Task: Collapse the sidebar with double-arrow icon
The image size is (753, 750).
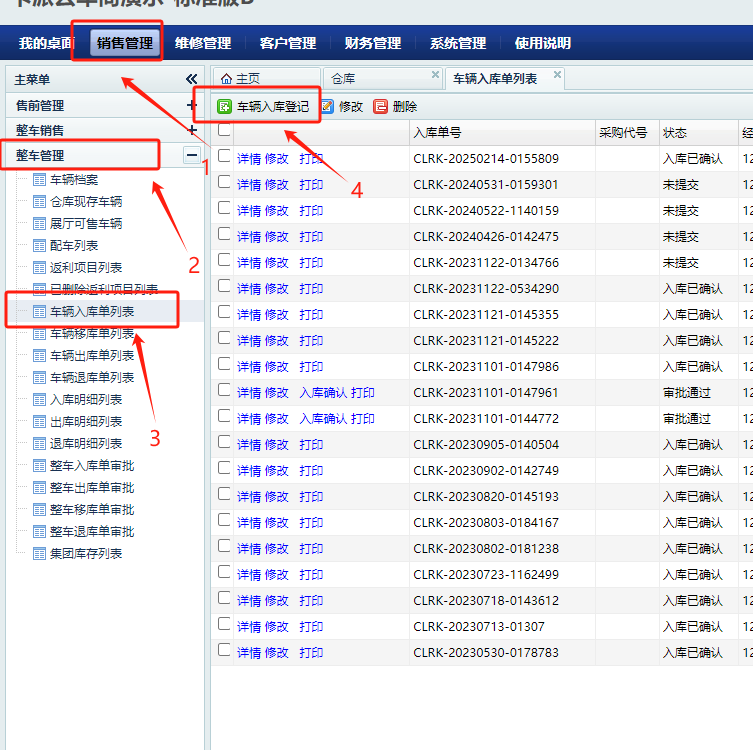Action: click(192, 79)
